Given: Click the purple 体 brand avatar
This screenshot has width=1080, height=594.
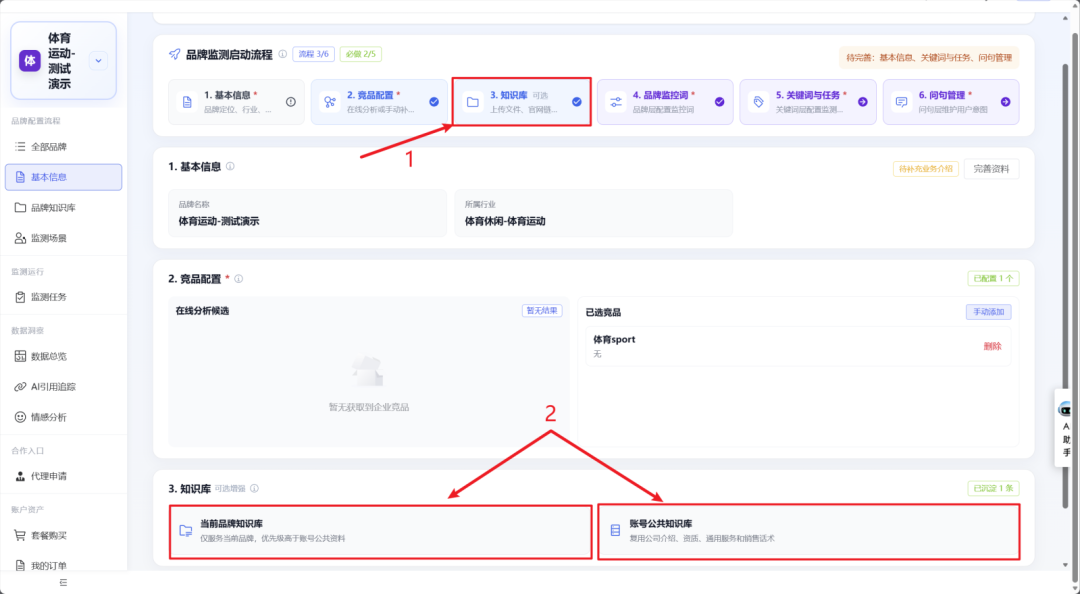Looking at the screenshot, I should 30,61.
